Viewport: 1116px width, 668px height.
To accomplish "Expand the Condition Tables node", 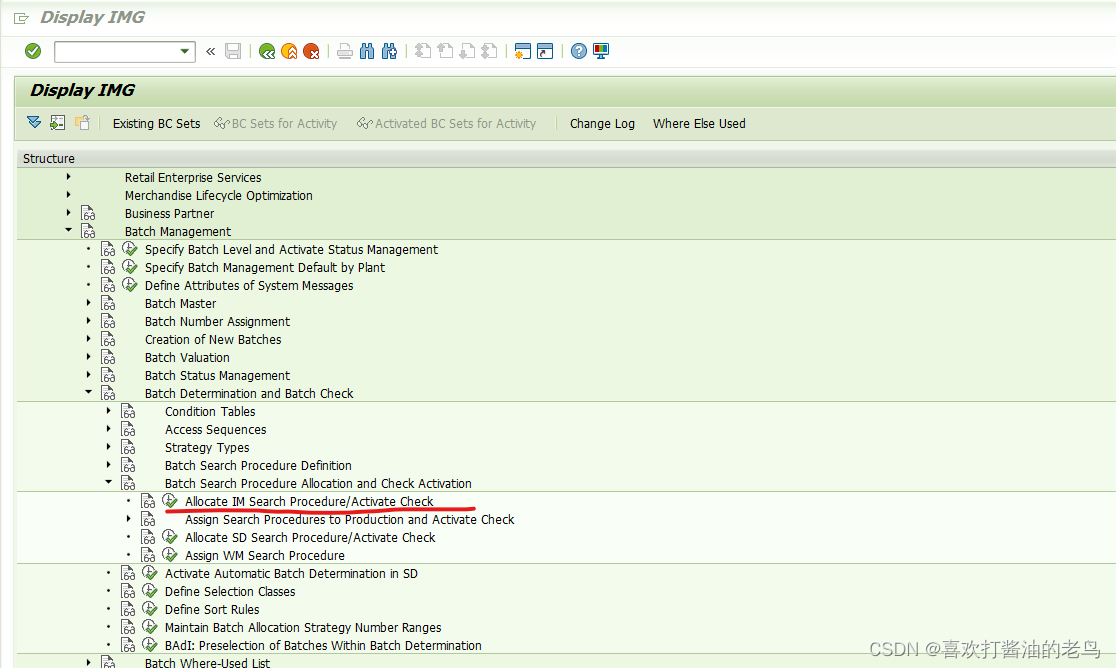I will pyautogui.click(x=108, y=411).
